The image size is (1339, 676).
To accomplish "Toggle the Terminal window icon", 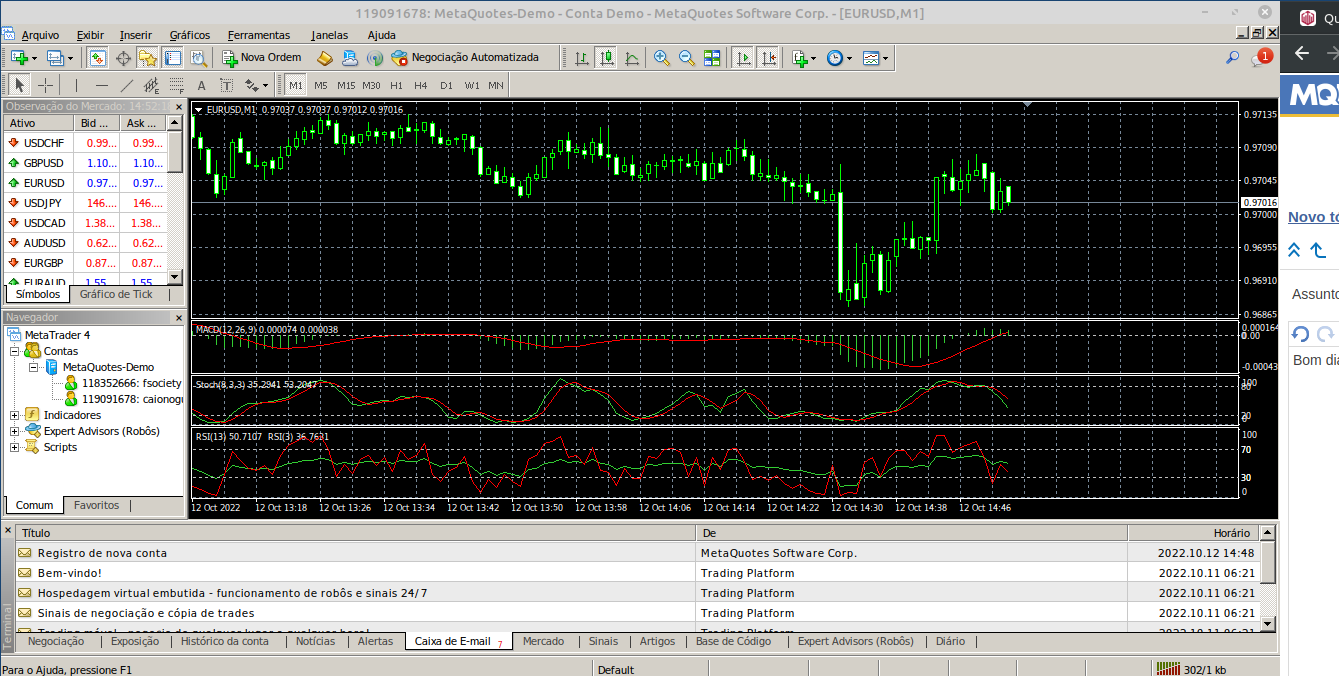I will [x=173, y=58].
